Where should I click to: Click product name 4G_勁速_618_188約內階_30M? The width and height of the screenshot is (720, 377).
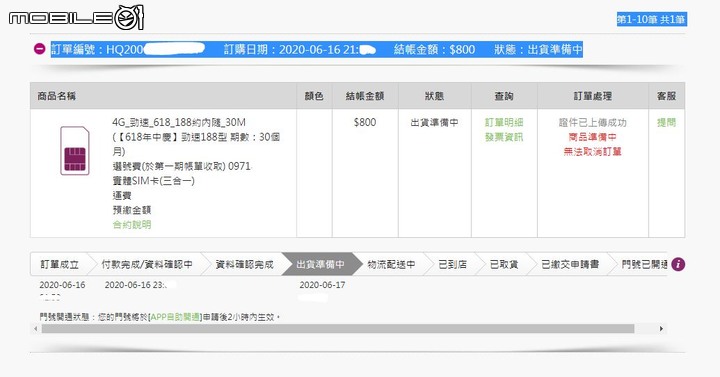point(179,122)
